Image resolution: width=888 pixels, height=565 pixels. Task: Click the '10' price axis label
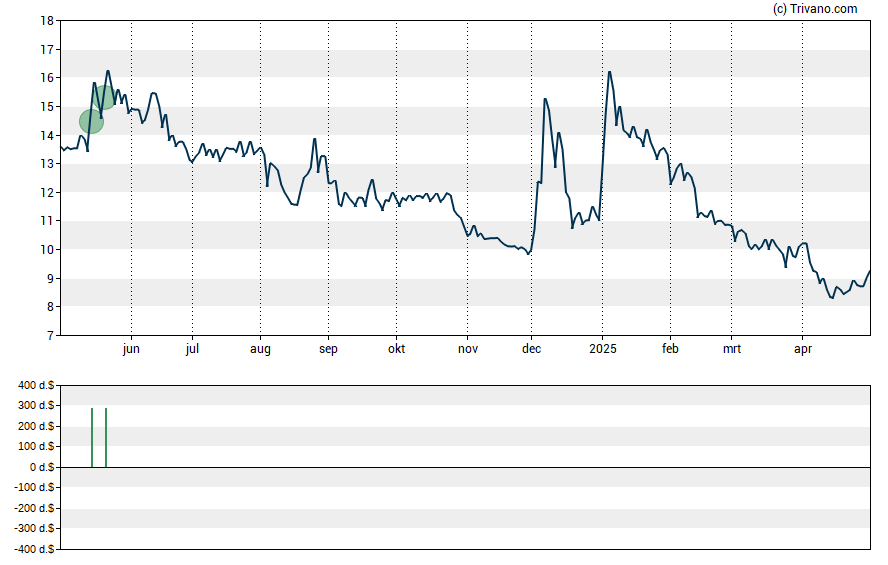pos(47,250)
